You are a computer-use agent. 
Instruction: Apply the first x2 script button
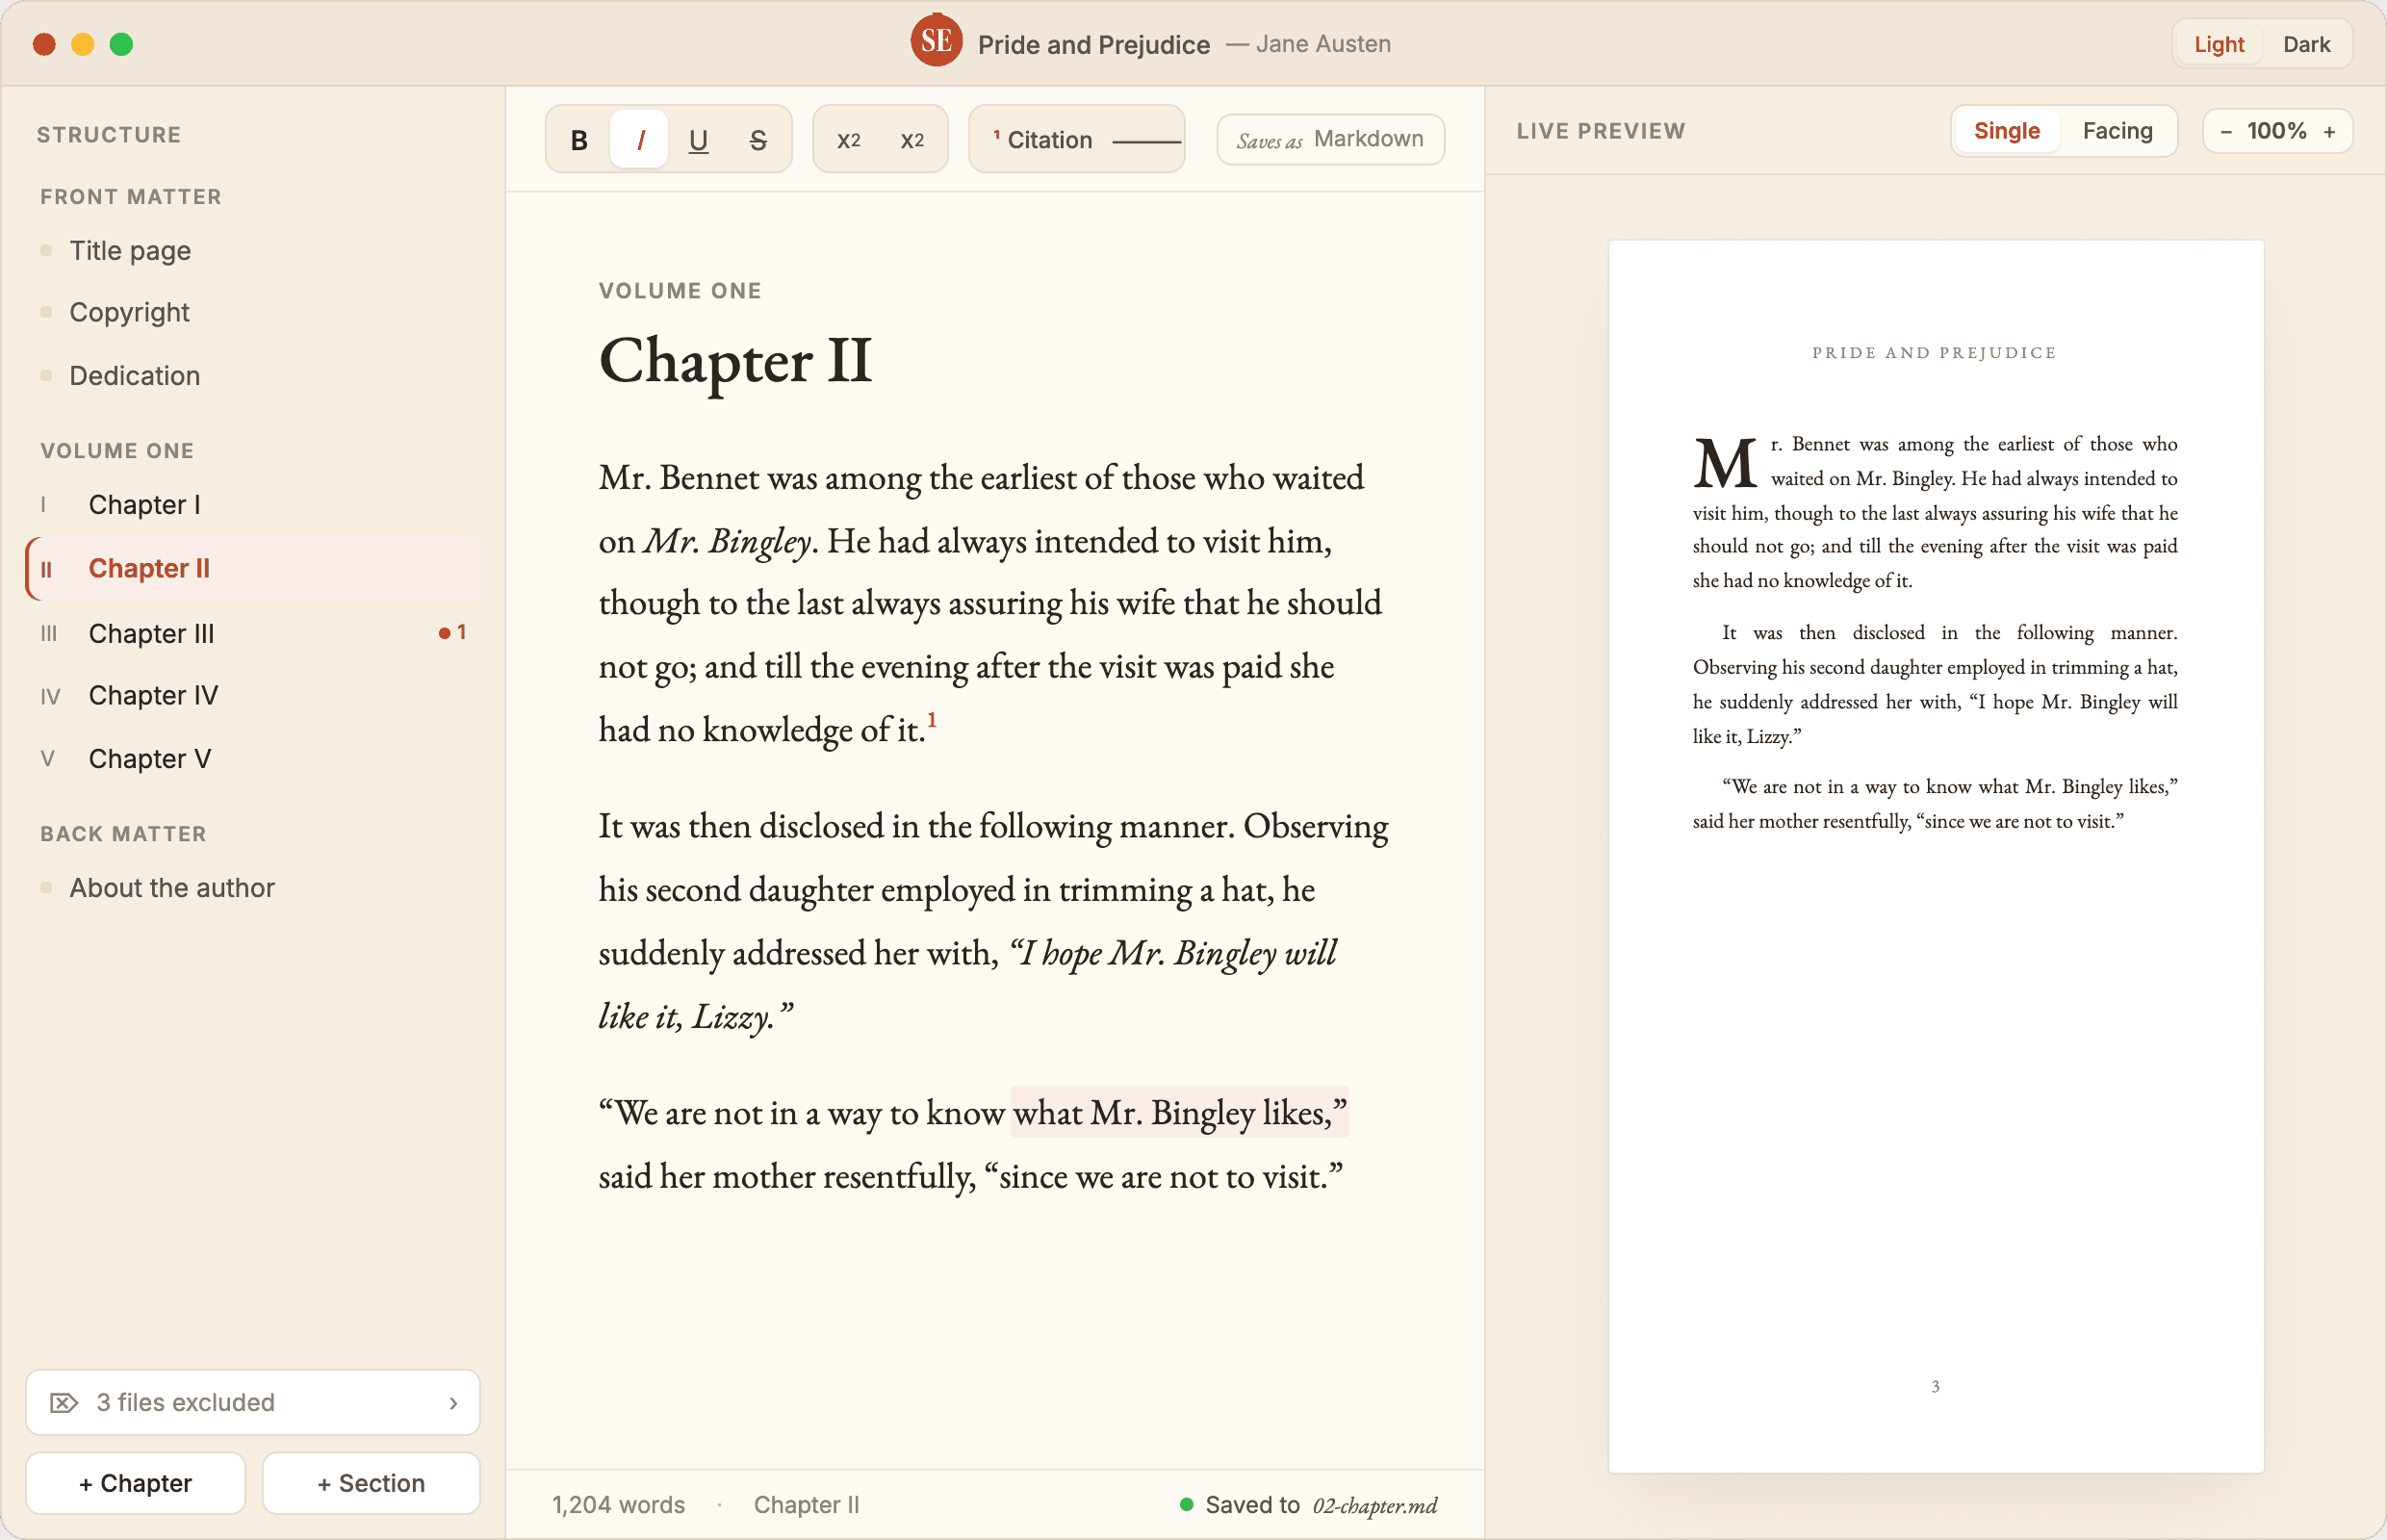[x=849, y=140]
